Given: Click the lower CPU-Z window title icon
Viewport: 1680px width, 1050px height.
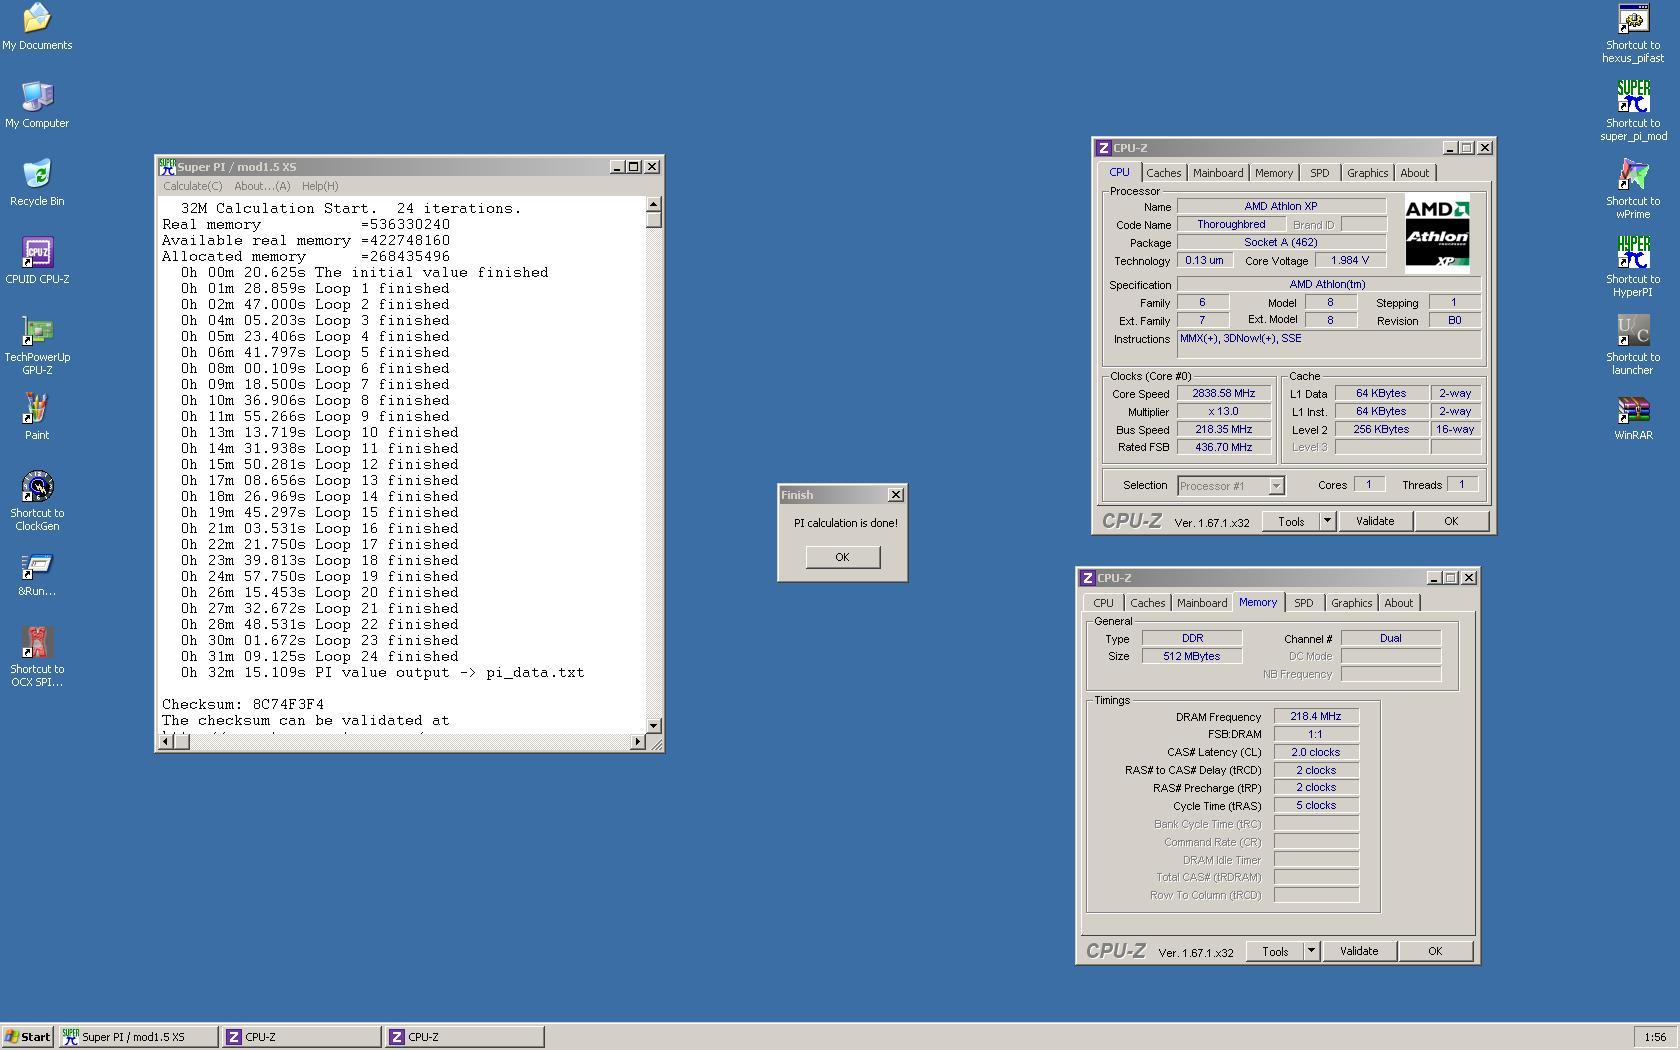Looking at the screenshot, I should [x=1088, y=578].
